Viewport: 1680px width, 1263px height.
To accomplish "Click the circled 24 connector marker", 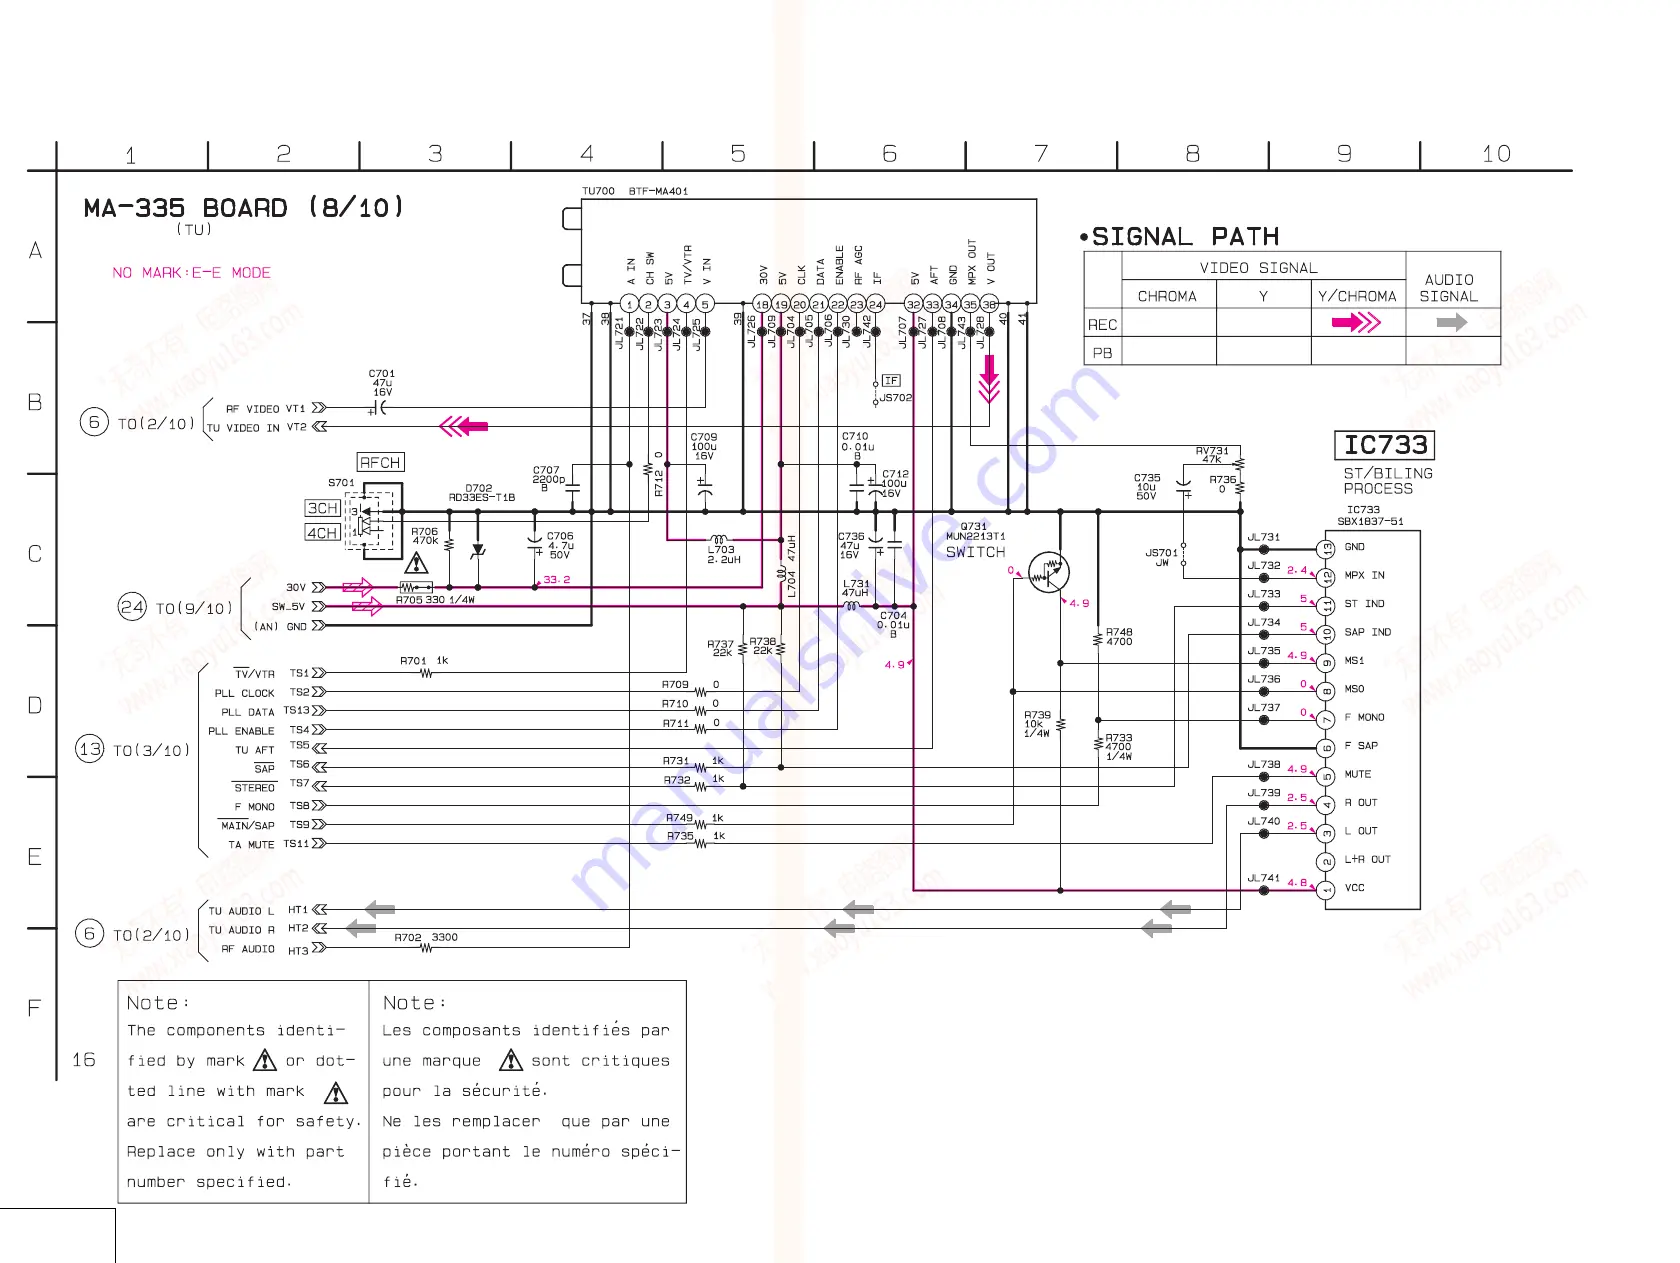I will click(x=132, y=607).
